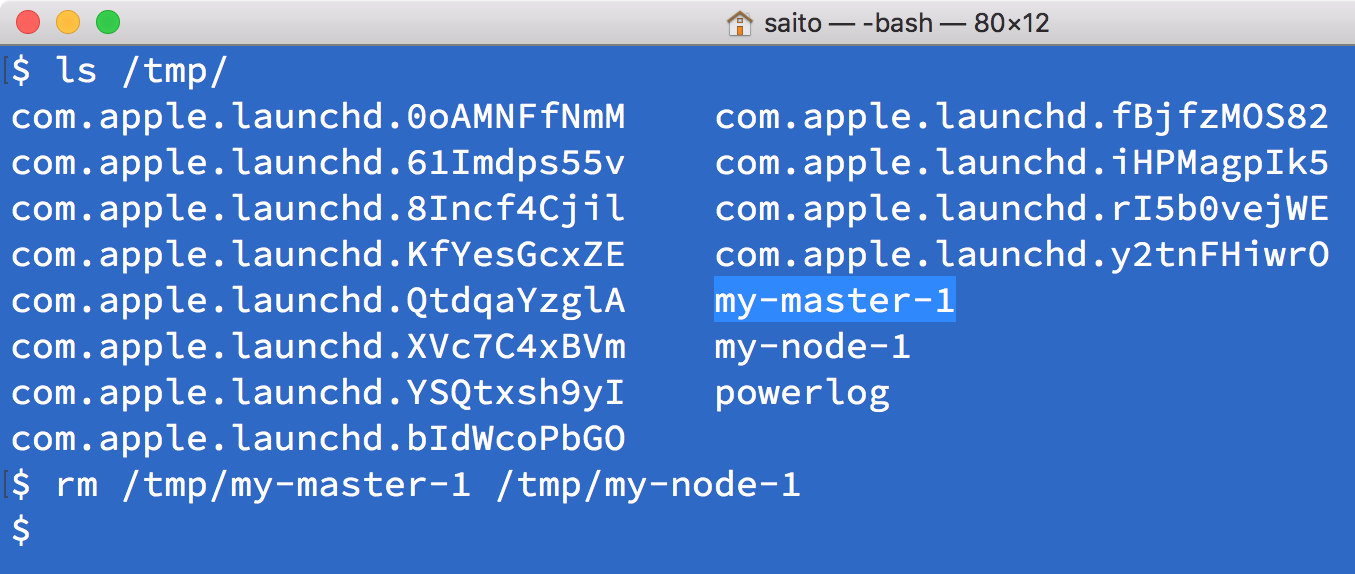This screenshot has width=1355, height=574.
Task: Click com.apple.launchd.8Incf4Cjil entry
Action: pyautogui.click(x=318, y=209)
